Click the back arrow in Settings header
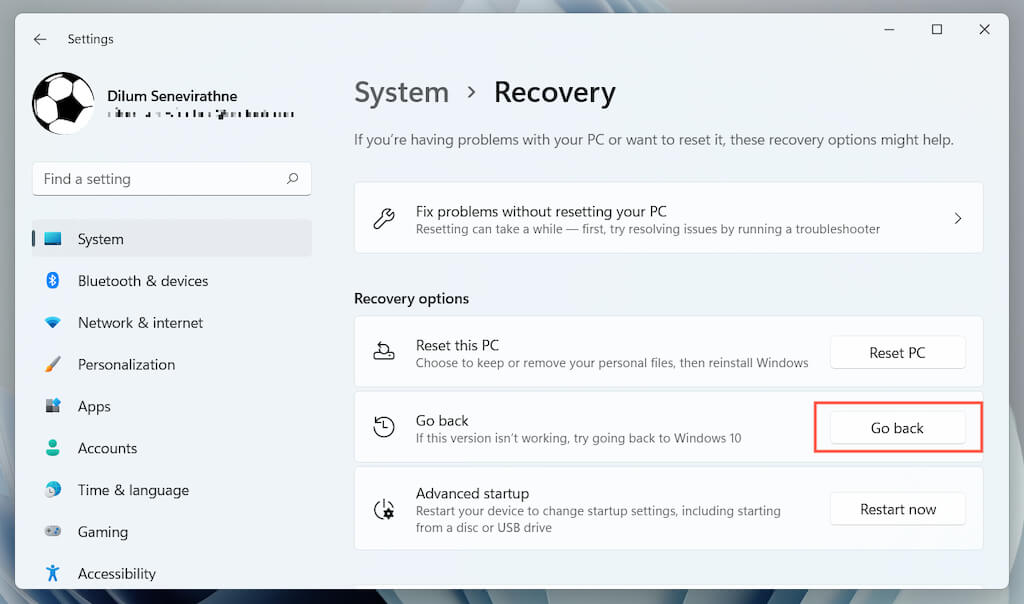The image size is (1024, 604). coord(40,39)
